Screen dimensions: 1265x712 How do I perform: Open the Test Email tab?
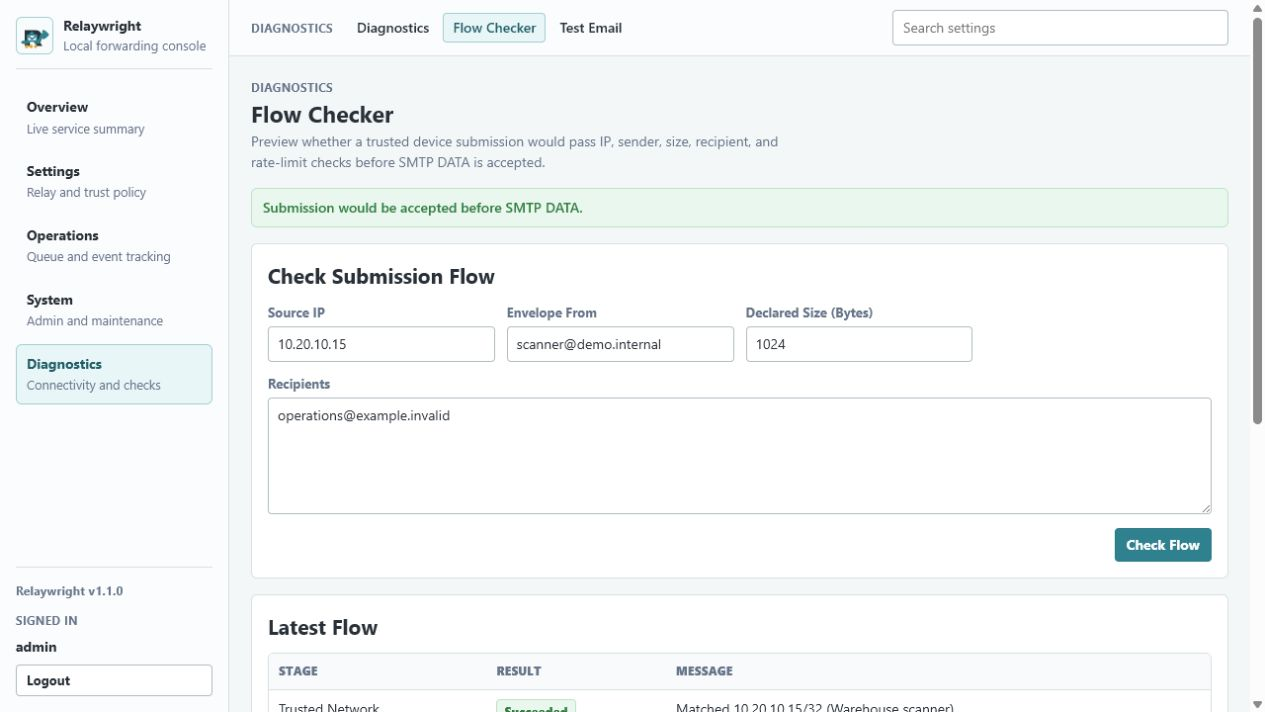click(x=591, y=28)
